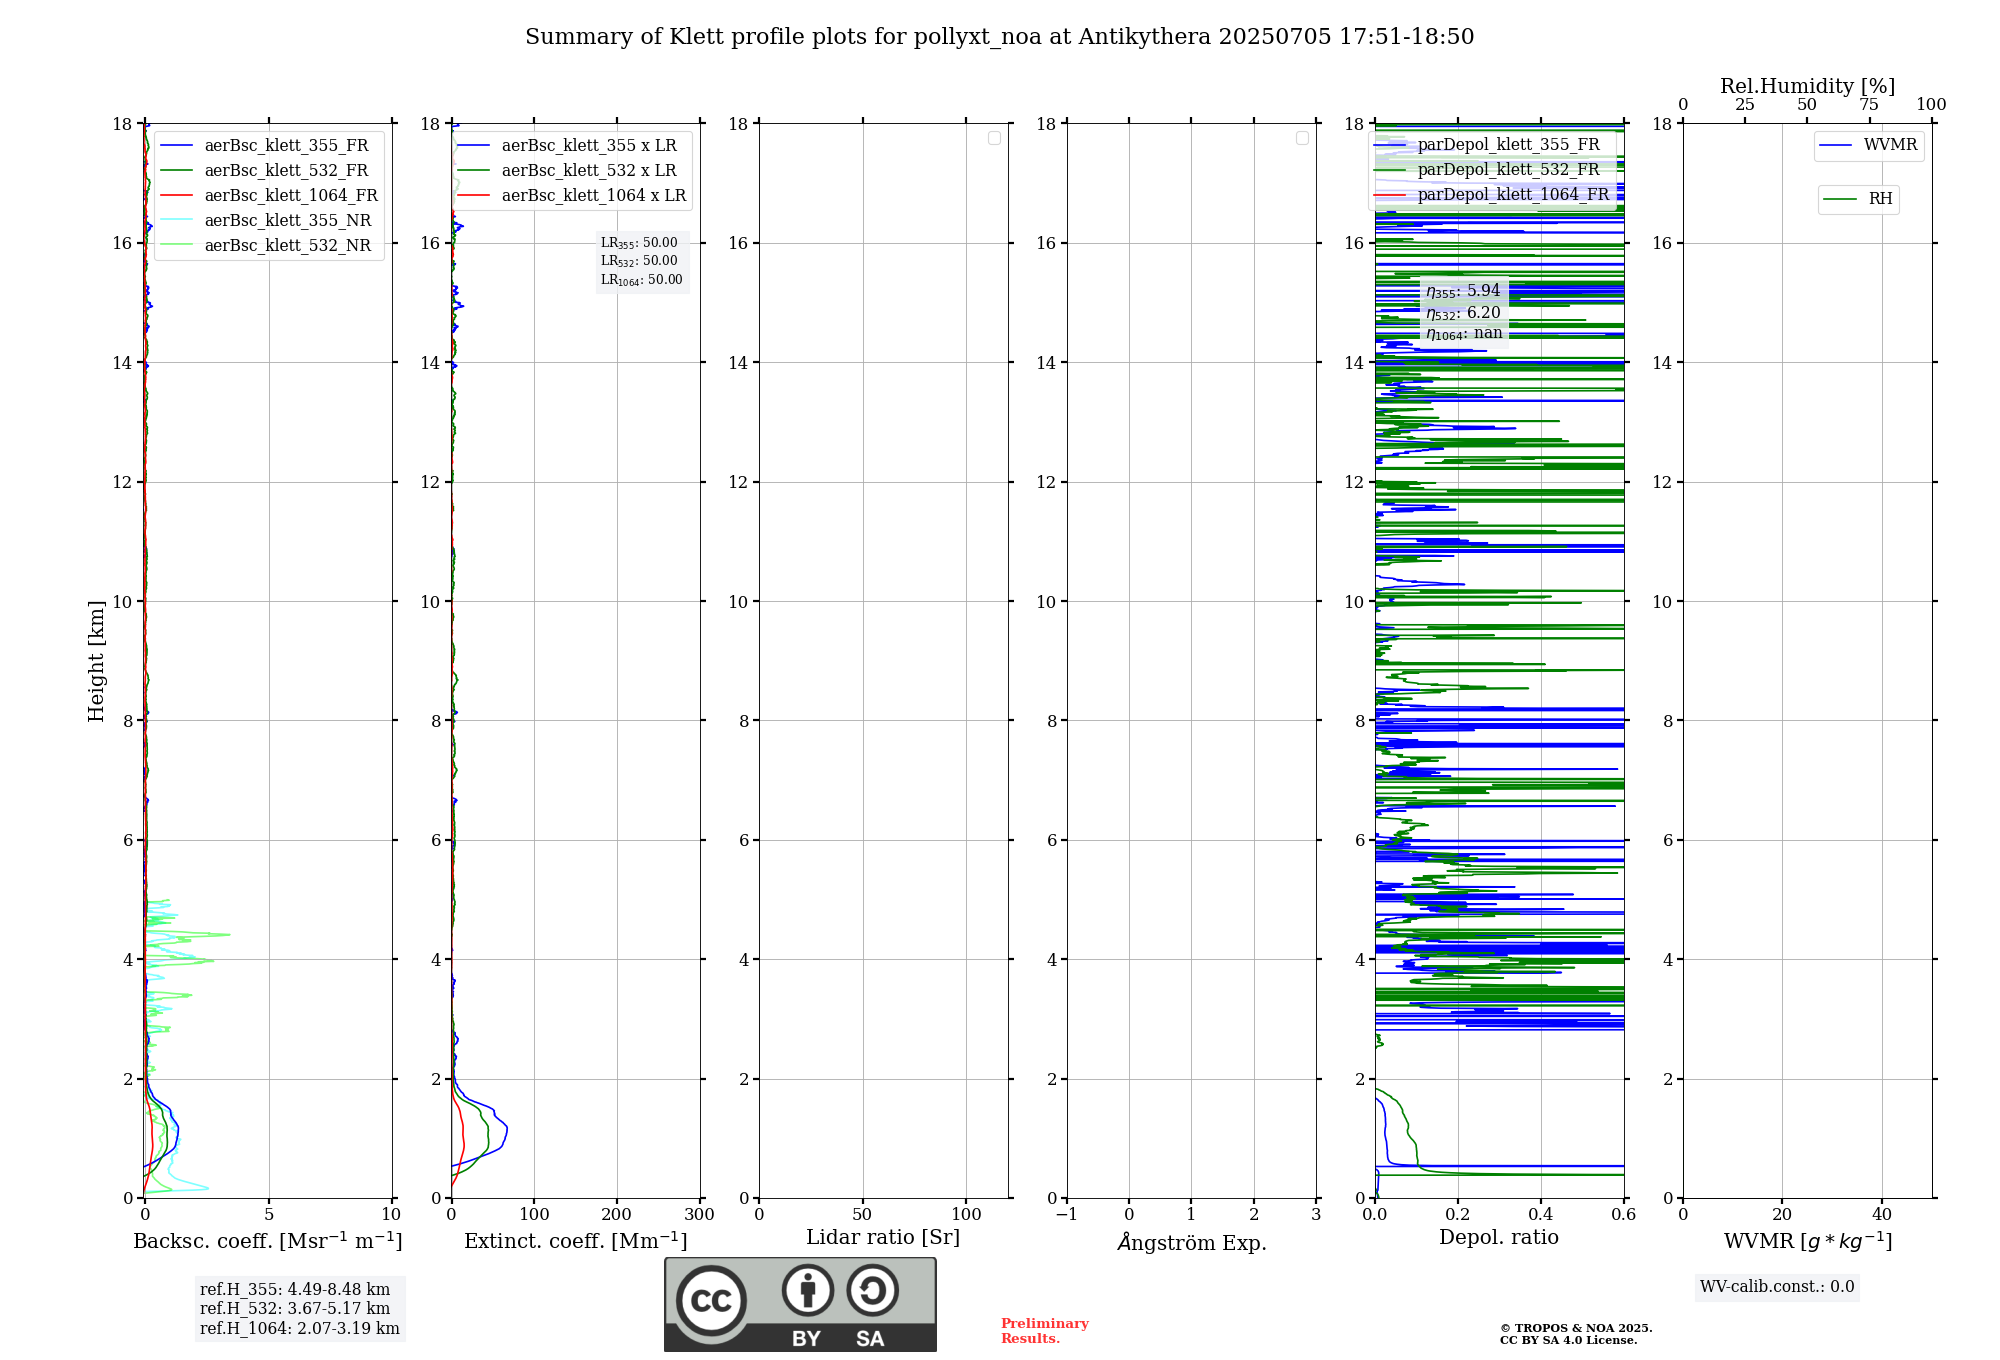Click the Rel.Humidity [%] top axis title
2000x1360 pixels.
point(1807,86)
